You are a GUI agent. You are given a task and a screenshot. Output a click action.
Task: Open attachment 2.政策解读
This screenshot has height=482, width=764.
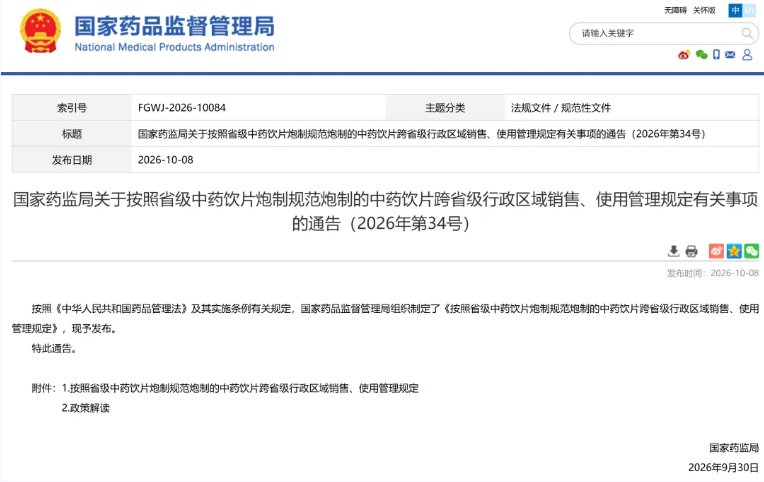pos(86,408)
